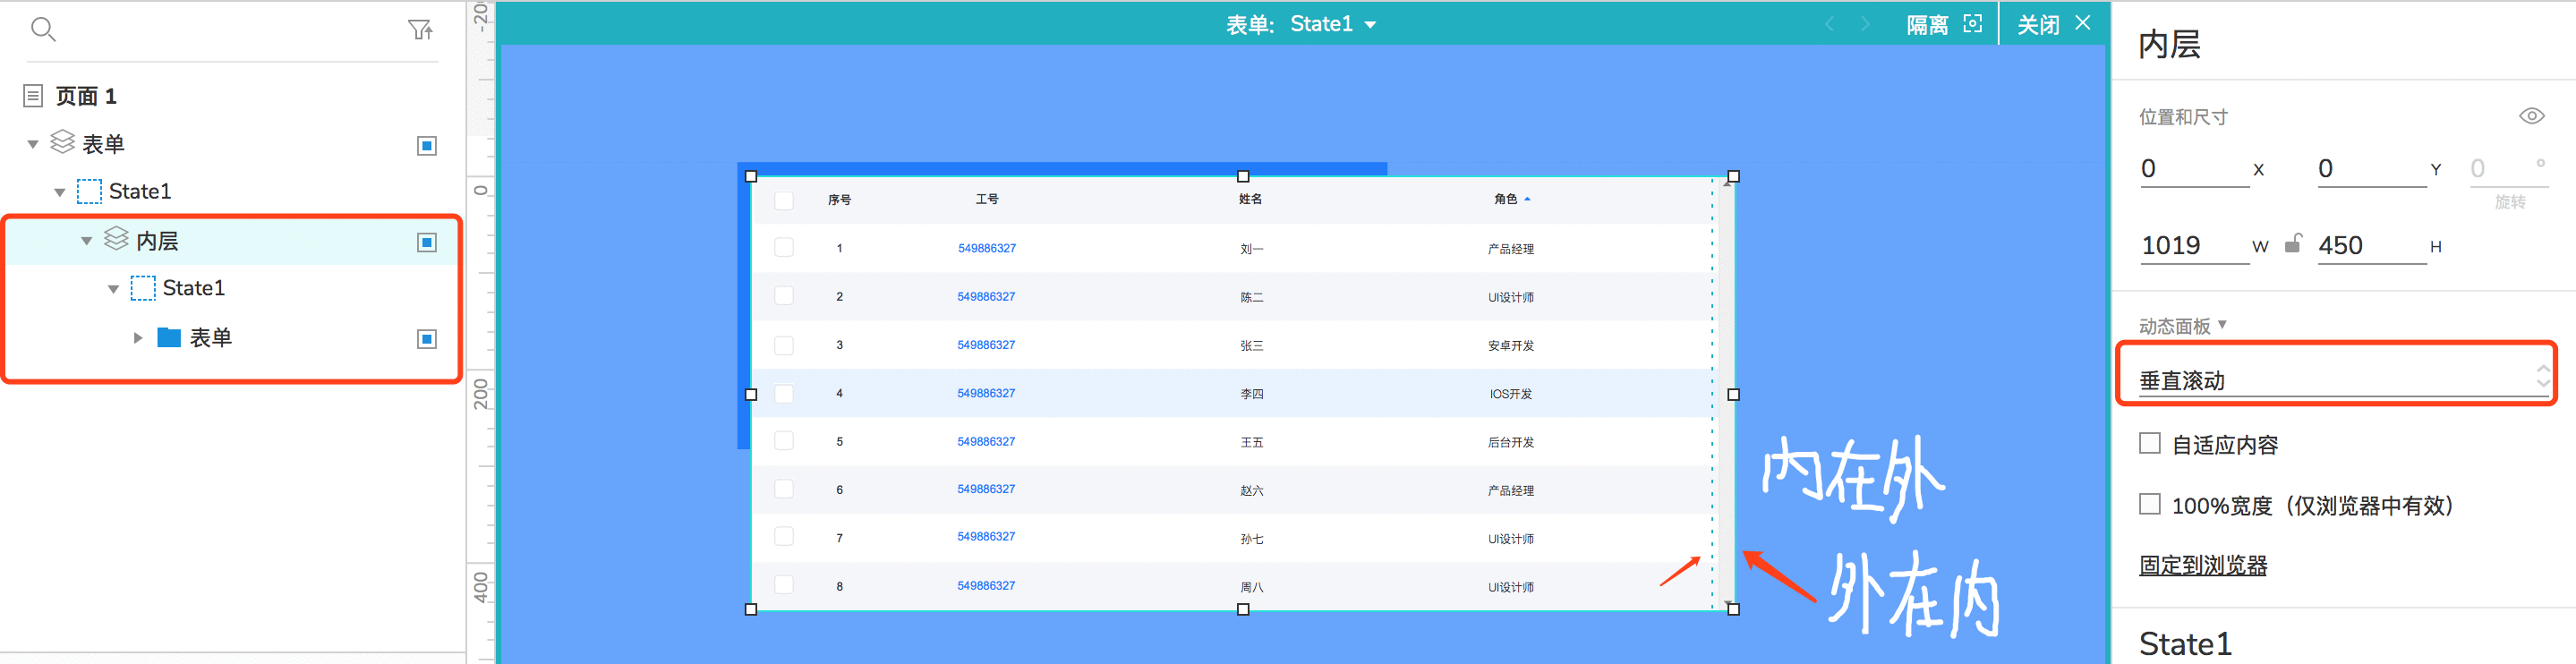Viewport: 2576px width, 664px height.
Task: Open the outline filter icon
Action: 420,30
